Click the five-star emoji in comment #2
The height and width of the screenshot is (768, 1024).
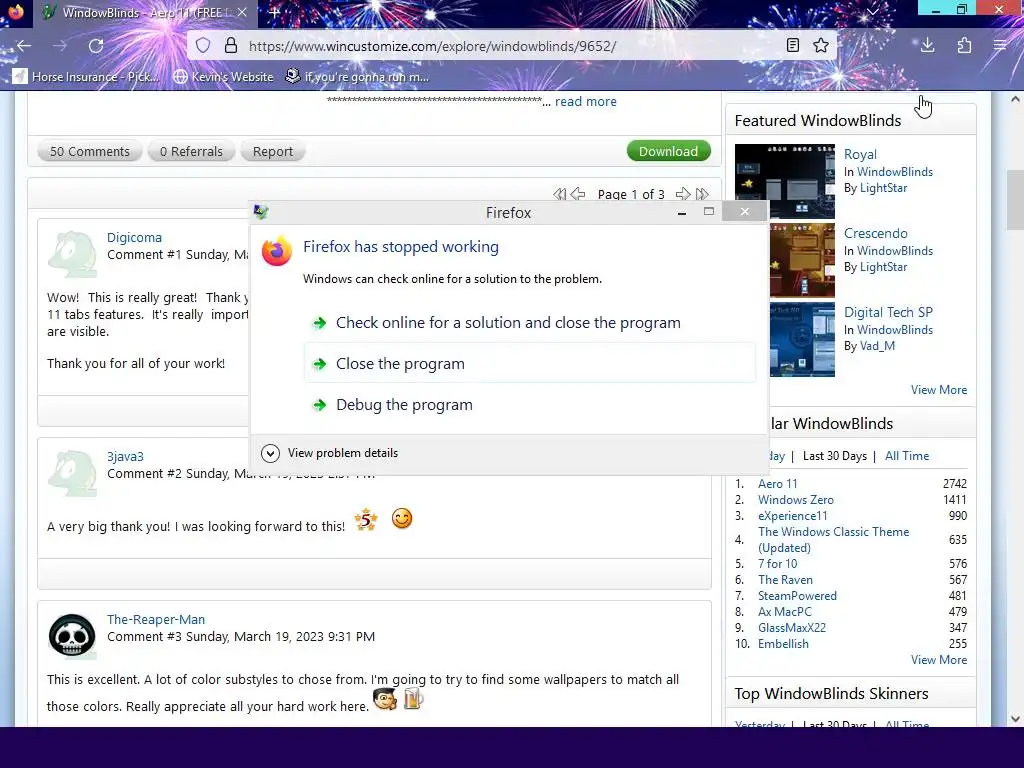(366, 520)
